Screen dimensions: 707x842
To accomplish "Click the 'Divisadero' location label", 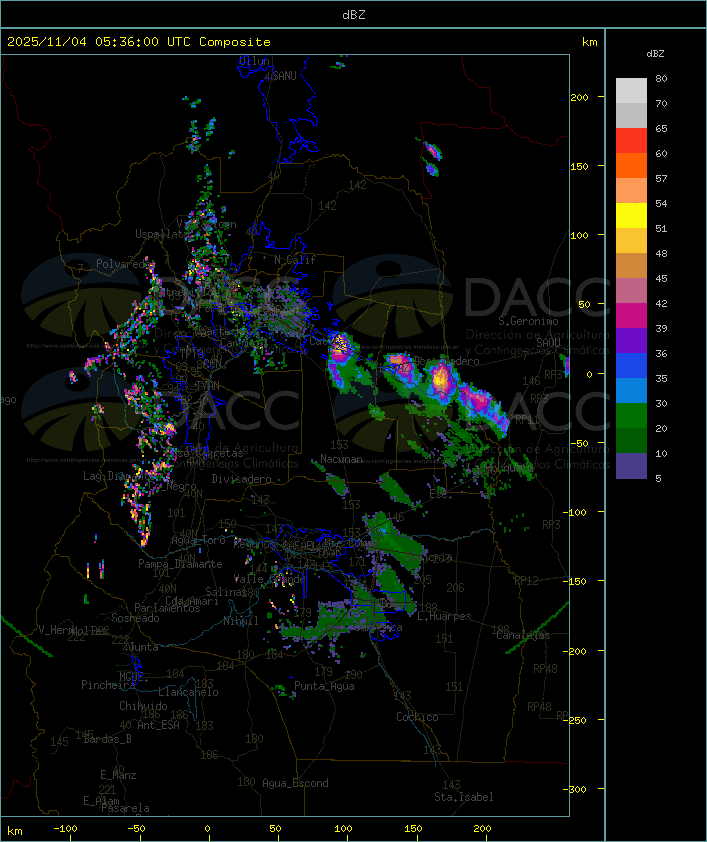I will (x=241, y=479).
